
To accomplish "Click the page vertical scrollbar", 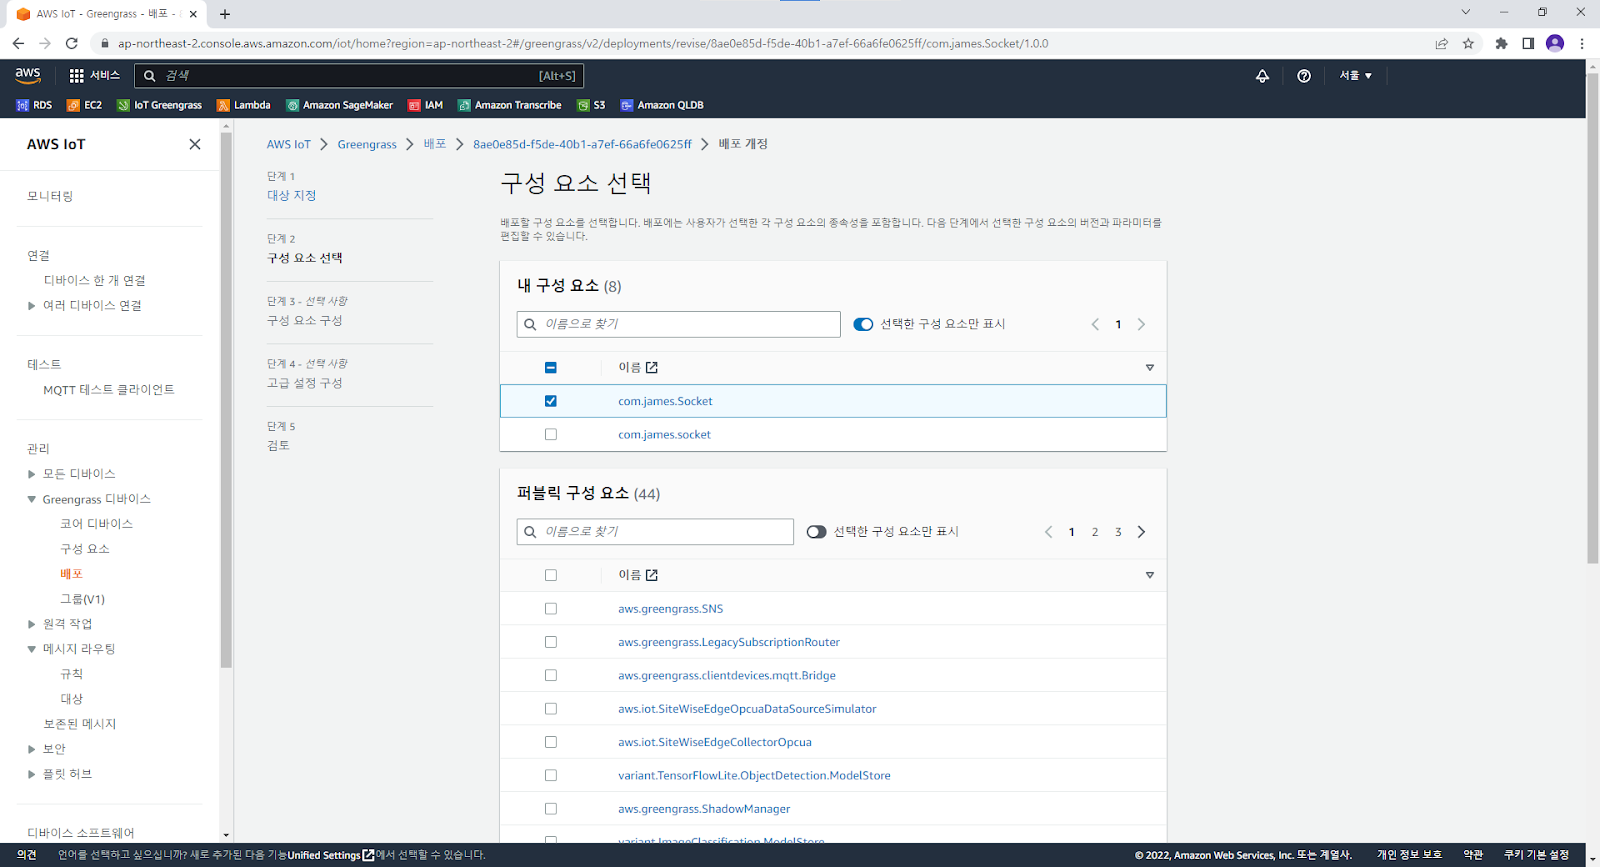I will tap(1592, 318).
